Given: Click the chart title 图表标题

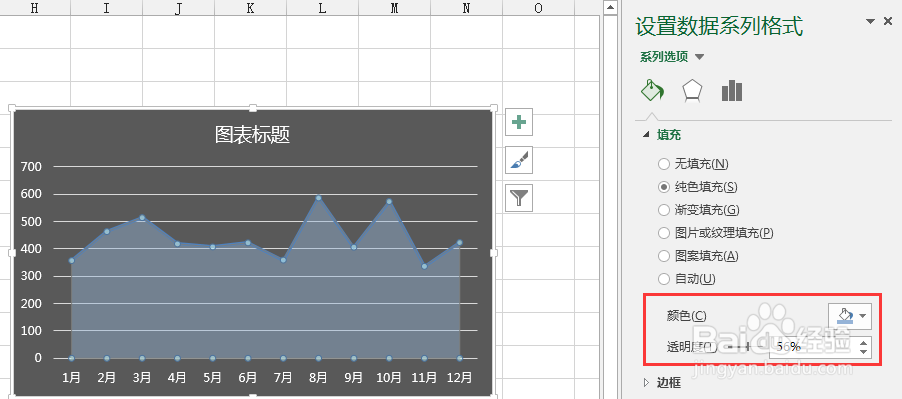Looking at the screenshot, I should 252,135.
